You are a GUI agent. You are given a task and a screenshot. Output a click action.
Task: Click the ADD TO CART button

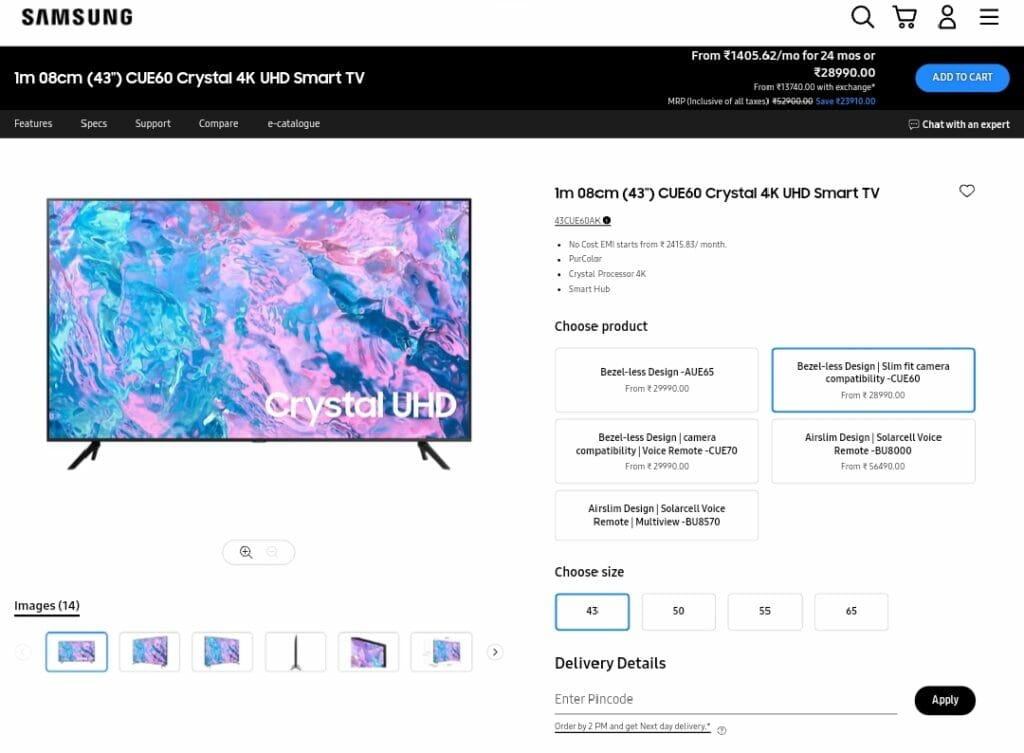coord(962,77)
